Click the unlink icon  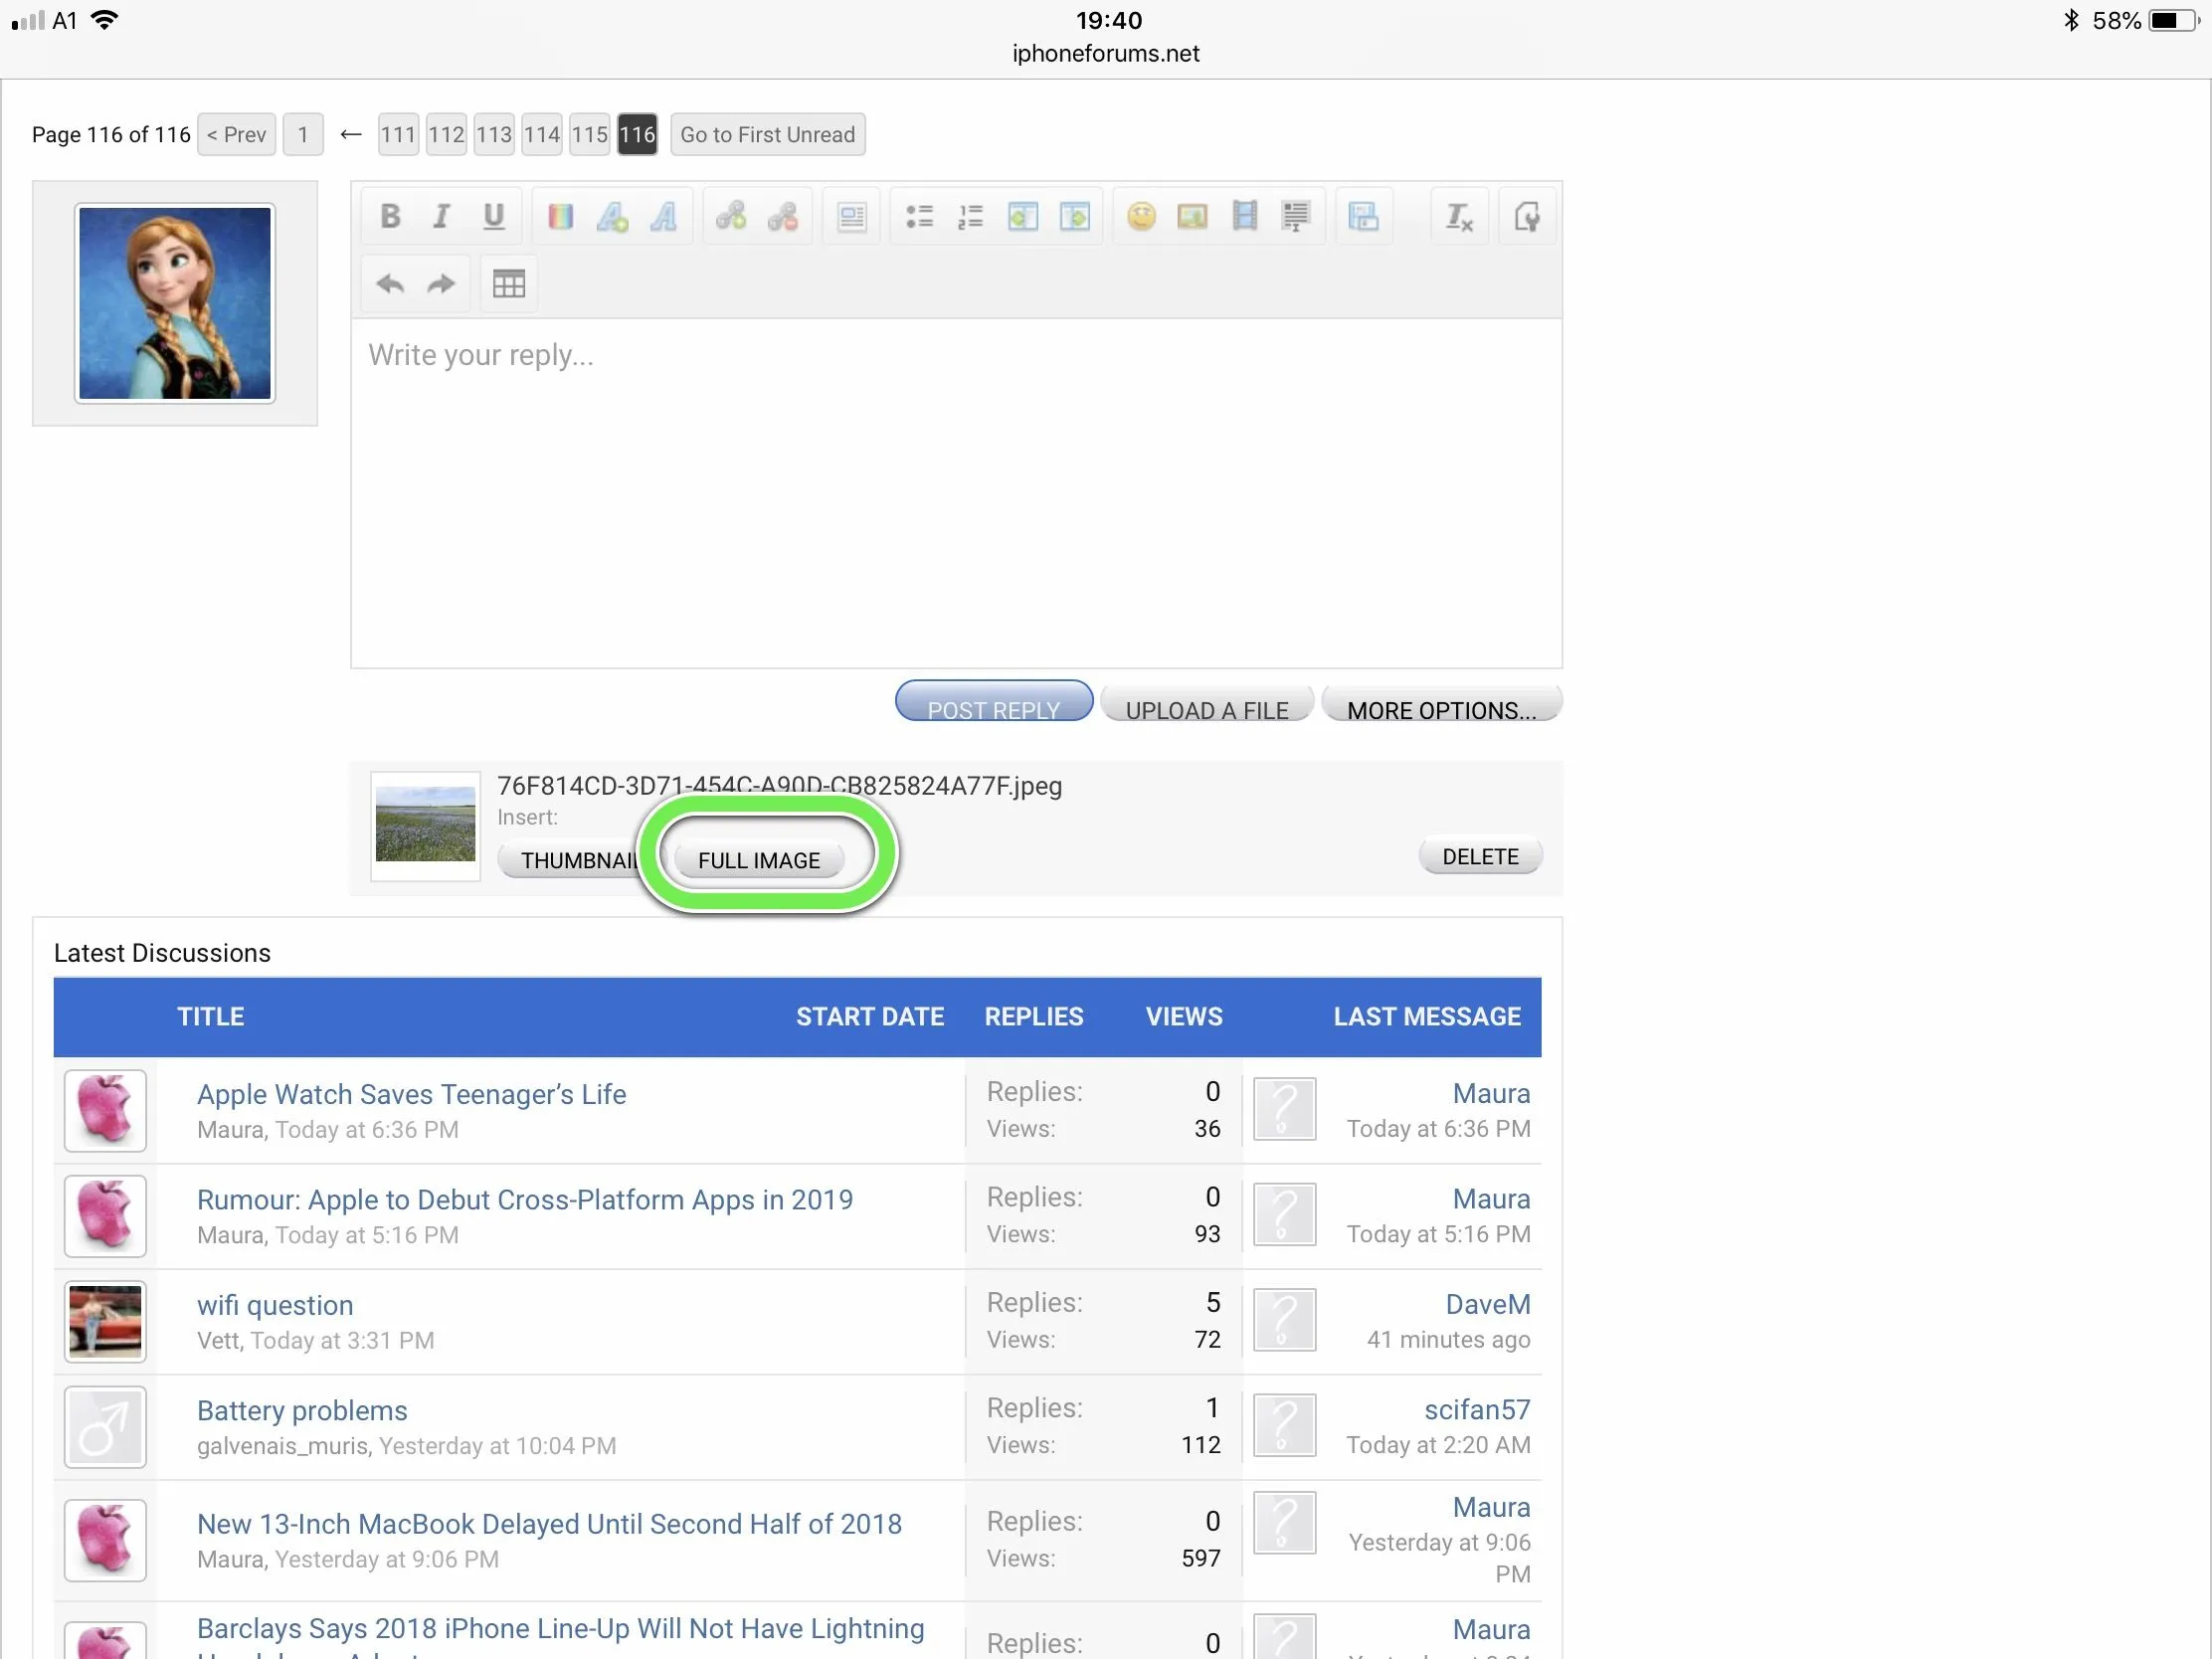(x=782, y=216)
